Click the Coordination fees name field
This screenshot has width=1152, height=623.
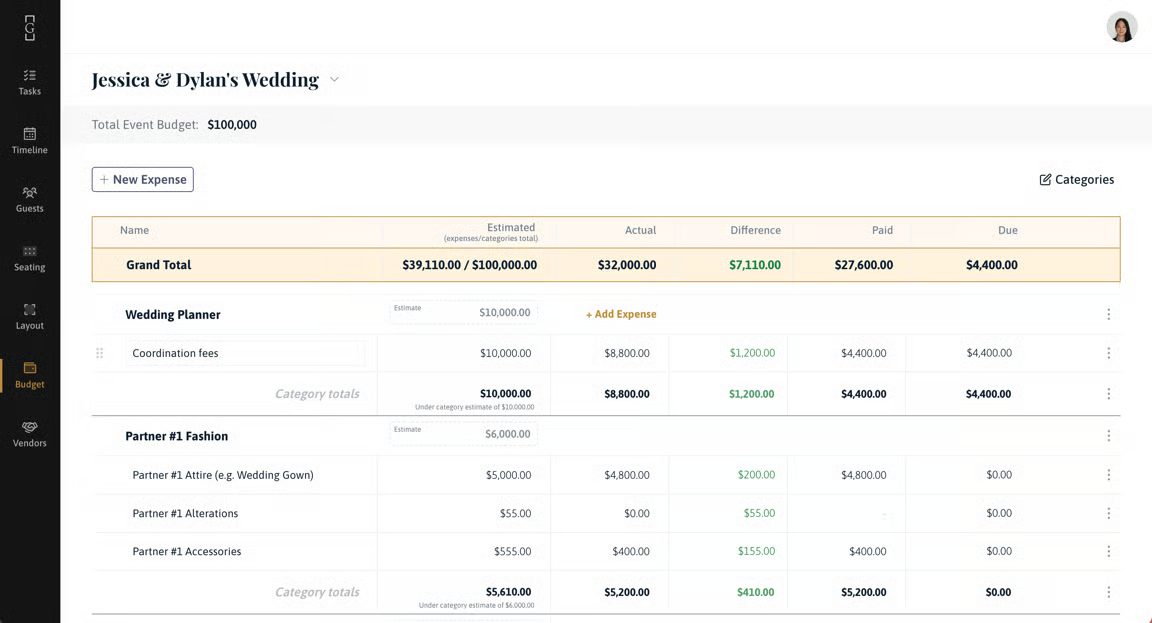click(245, 353)
